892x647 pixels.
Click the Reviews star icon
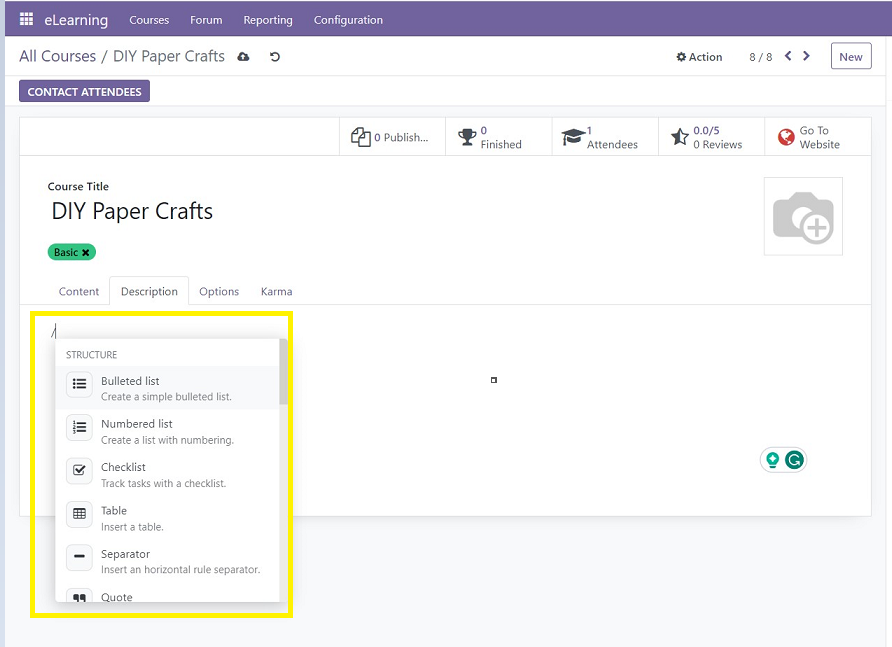pos(680,137)
